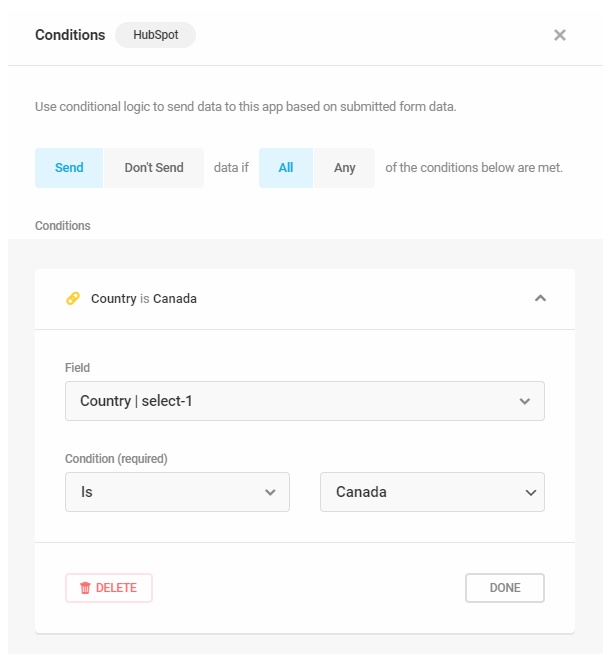This screenshot has width=610, height=654.
Task: Open the Field dropdown showing Country | select-1
Action: pos(305,401)
